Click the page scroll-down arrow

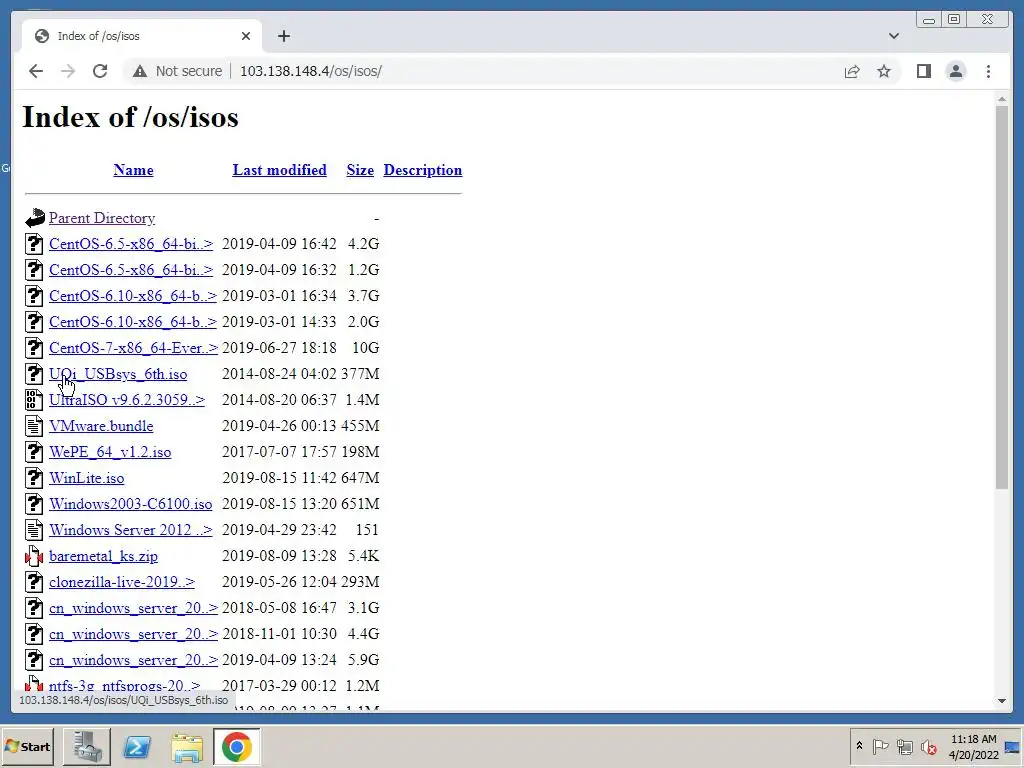tap(1002, 701)
